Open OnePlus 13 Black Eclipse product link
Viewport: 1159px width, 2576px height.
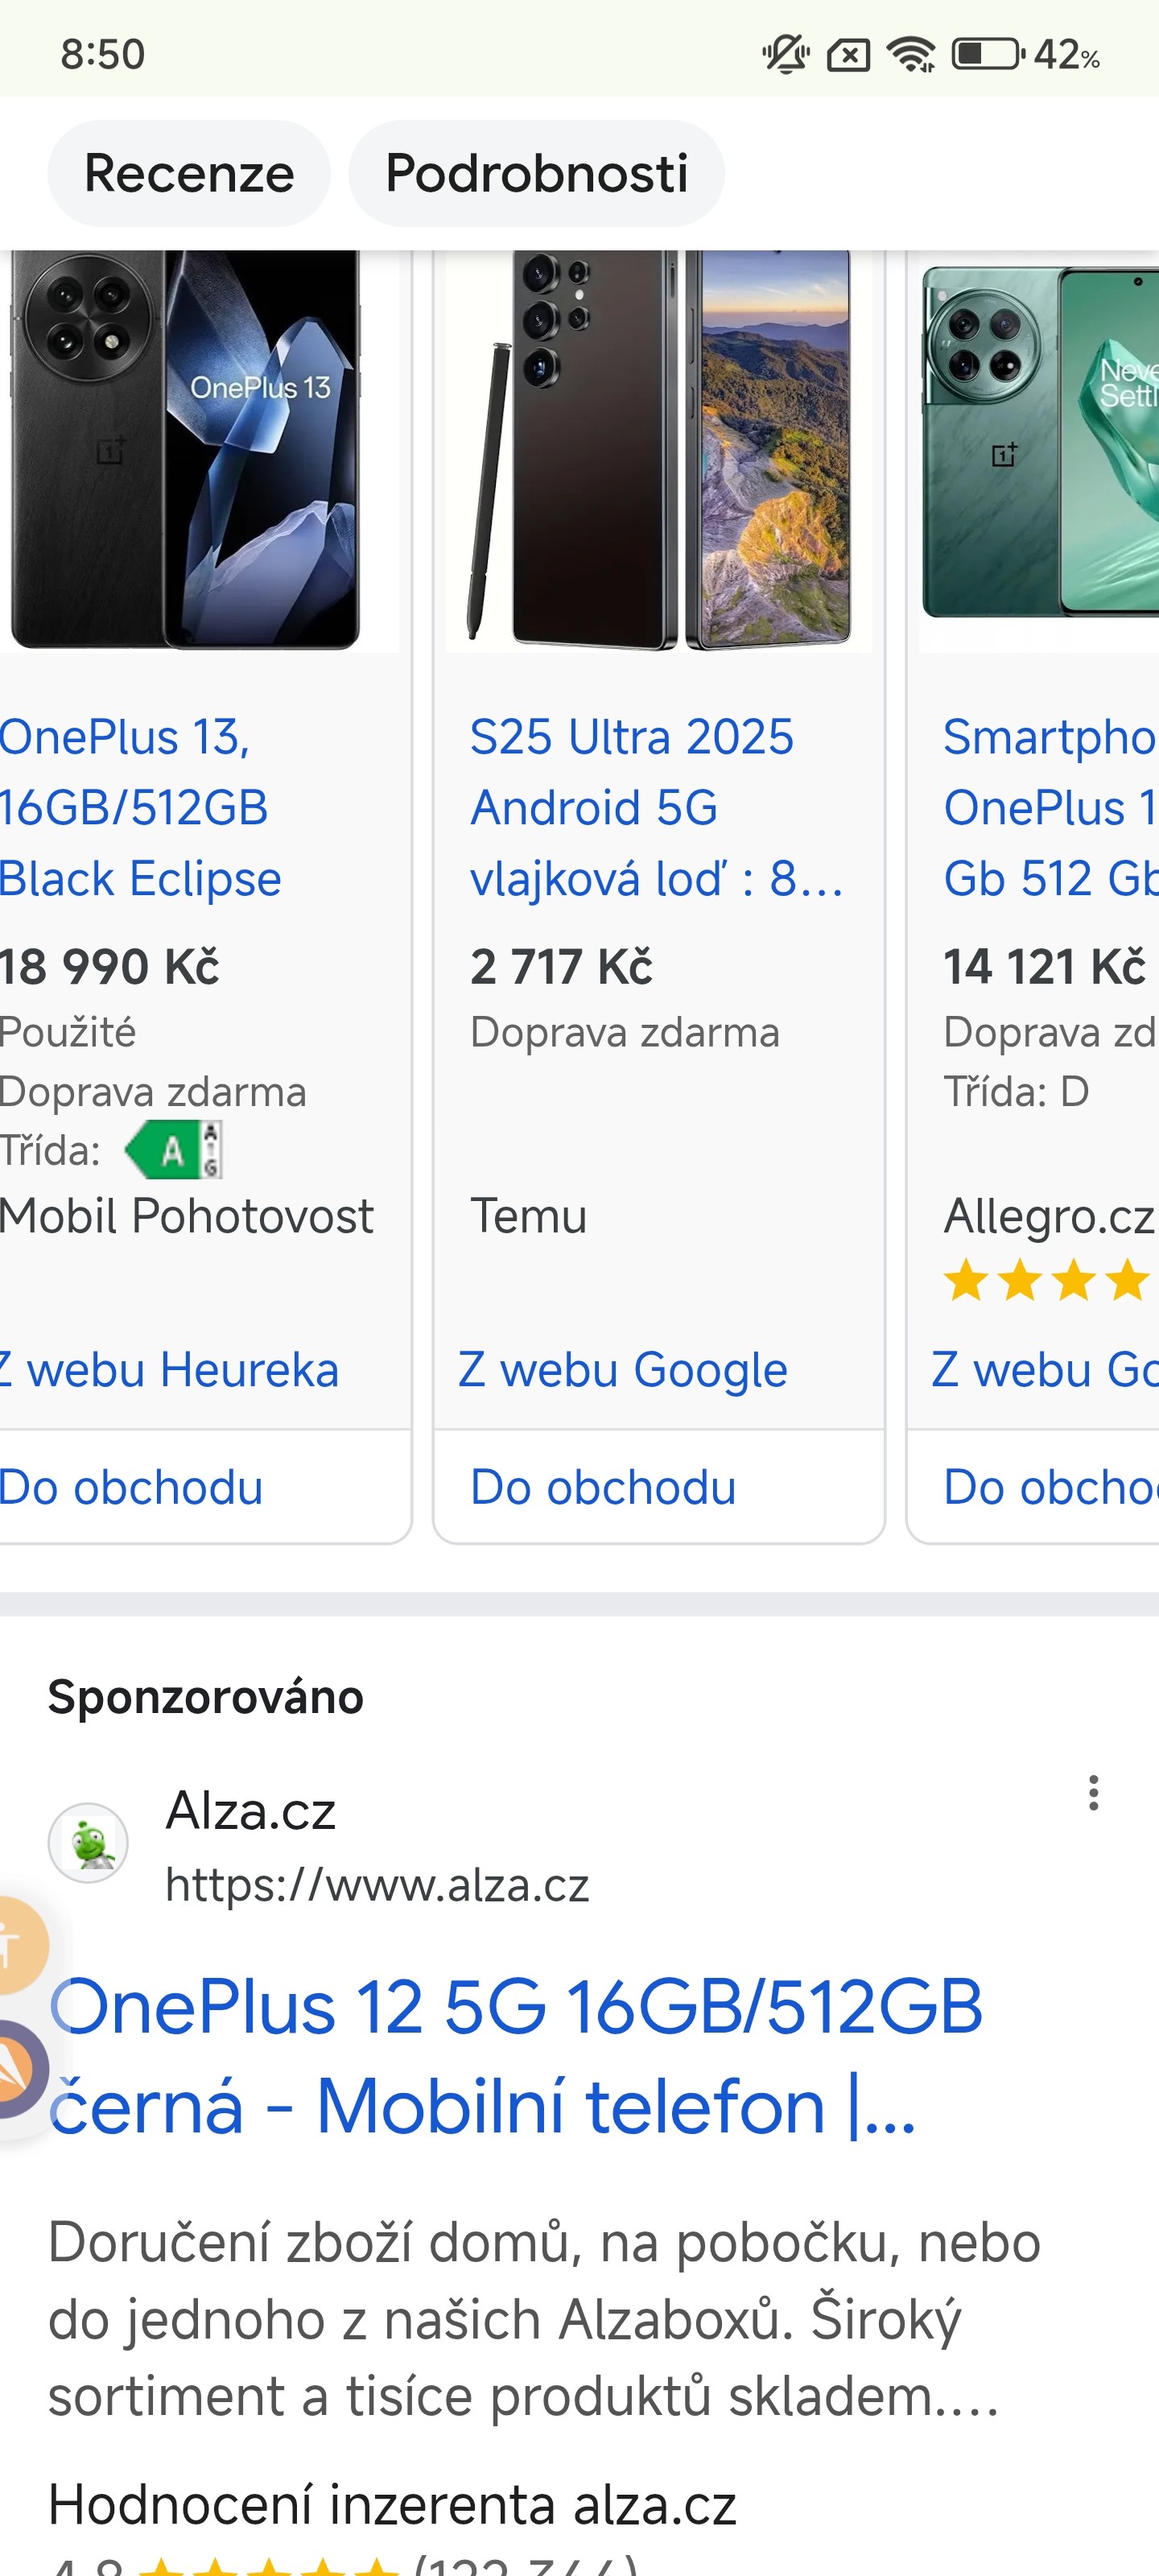tap(140, 808)
